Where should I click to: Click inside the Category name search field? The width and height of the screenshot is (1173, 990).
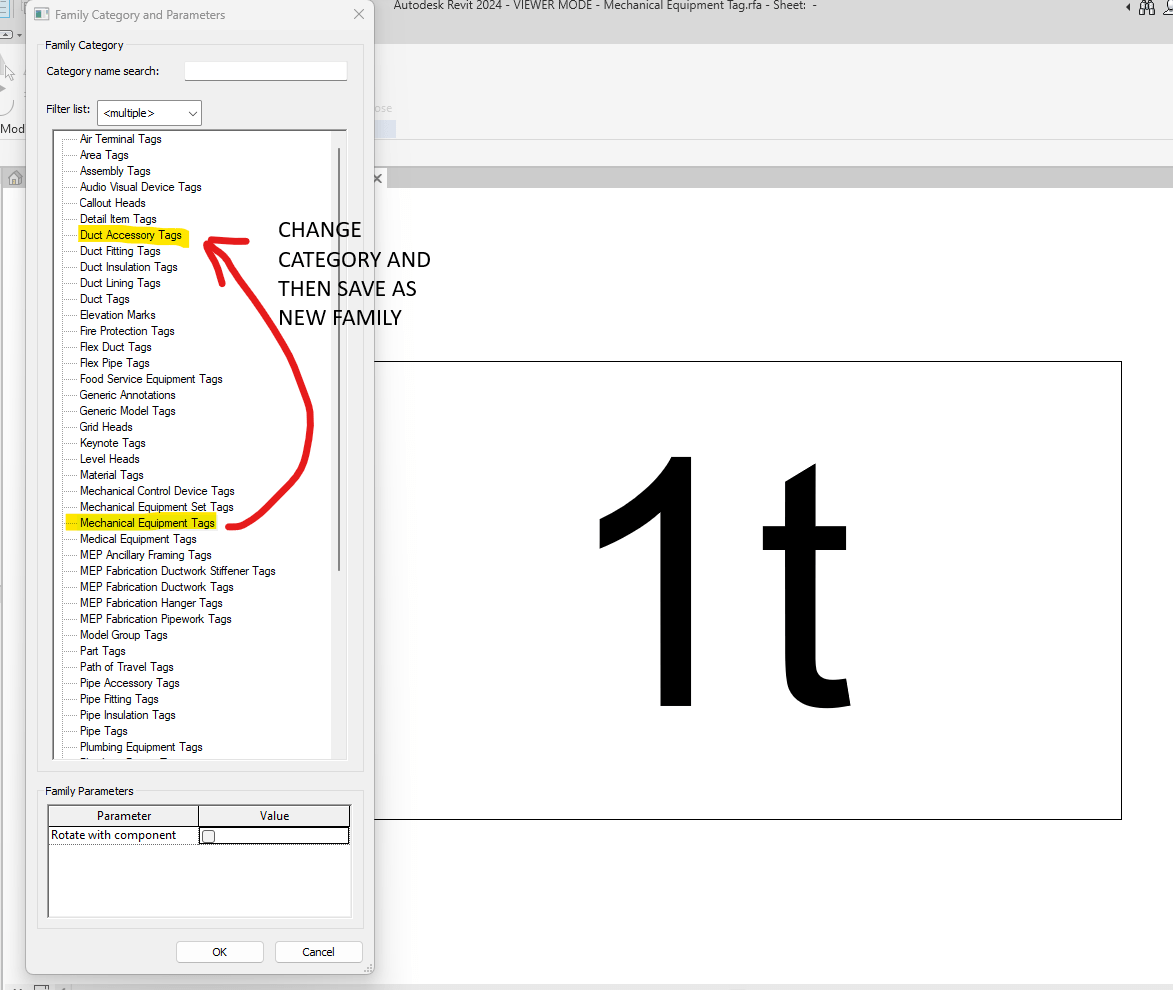265,71
